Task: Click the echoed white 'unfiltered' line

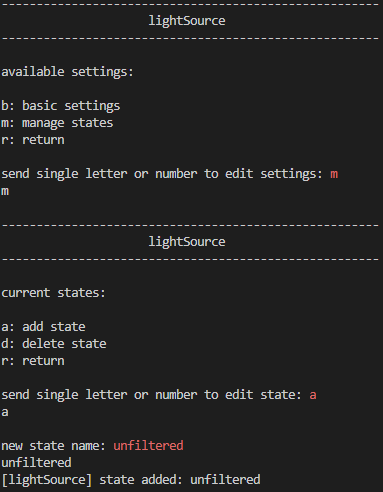Action: tap(36, 463)
